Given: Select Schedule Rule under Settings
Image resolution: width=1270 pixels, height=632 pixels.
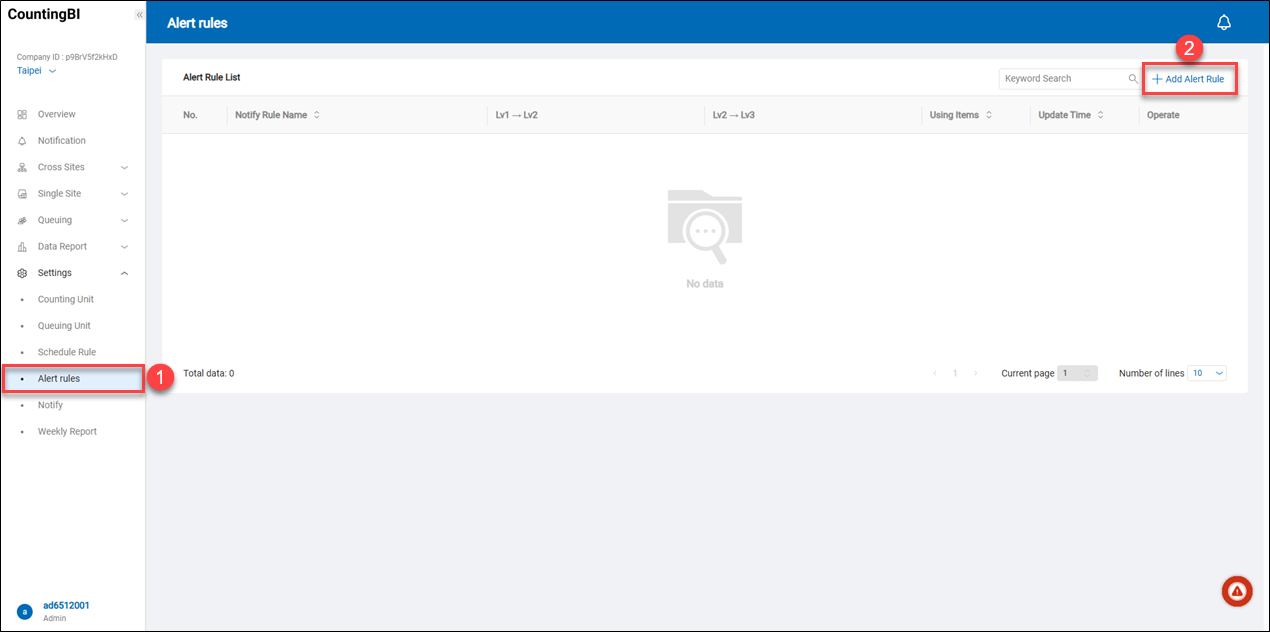Looking at the screenshot, I should point(66,352).
